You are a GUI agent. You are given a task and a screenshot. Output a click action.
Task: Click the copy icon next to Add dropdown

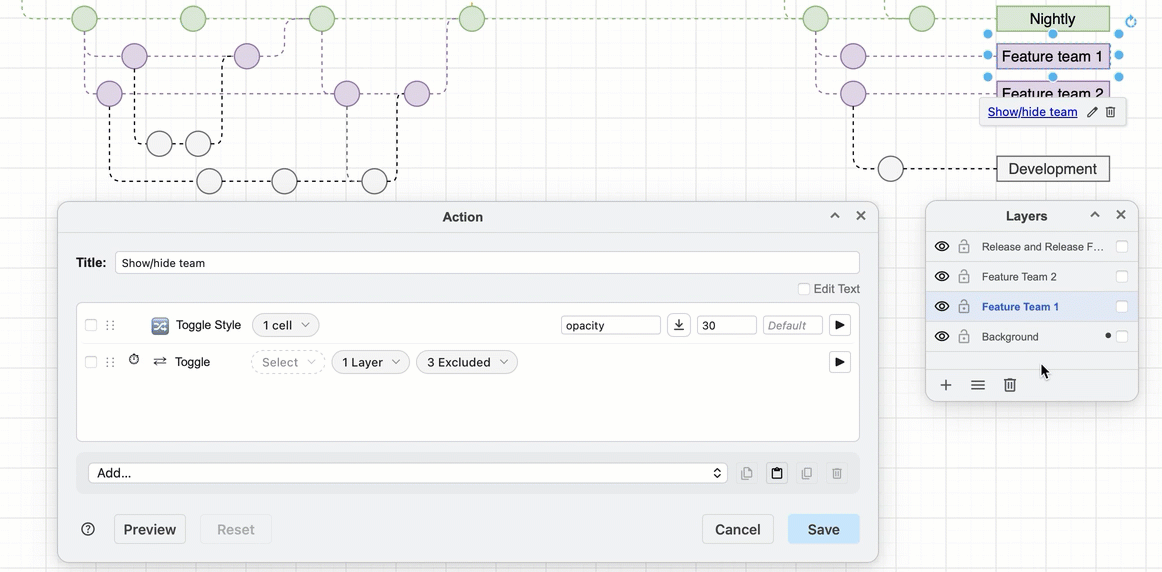(x=746, y=473)
